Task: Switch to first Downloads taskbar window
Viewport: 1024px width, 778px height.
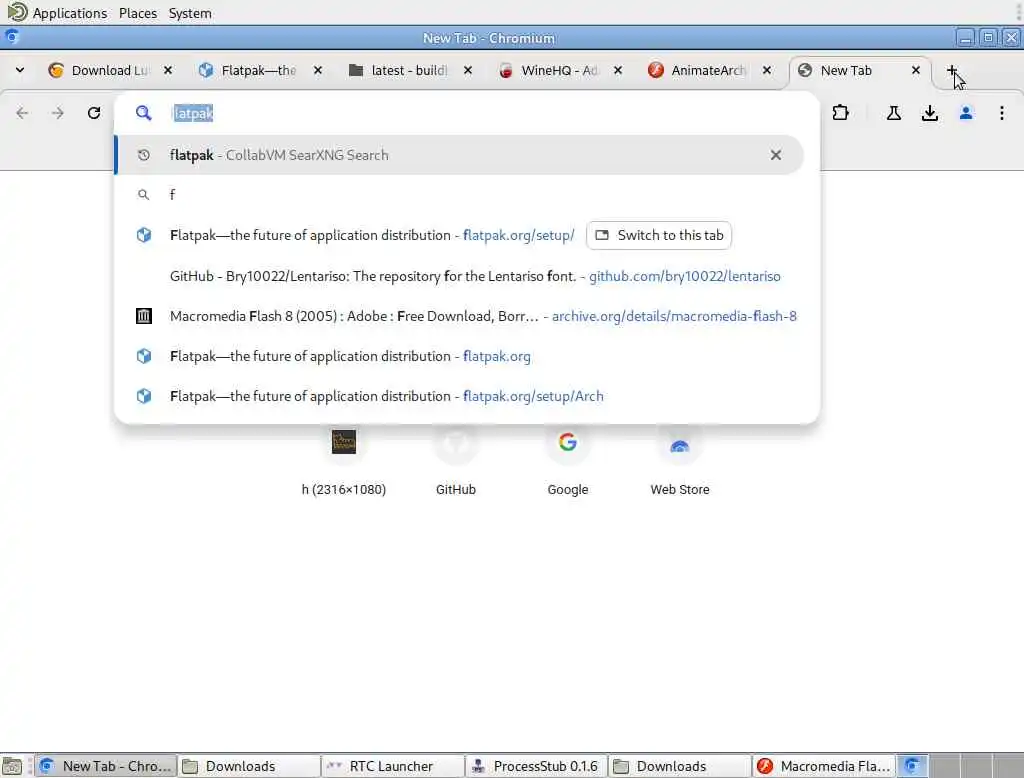Action: [x=249, y=766]
